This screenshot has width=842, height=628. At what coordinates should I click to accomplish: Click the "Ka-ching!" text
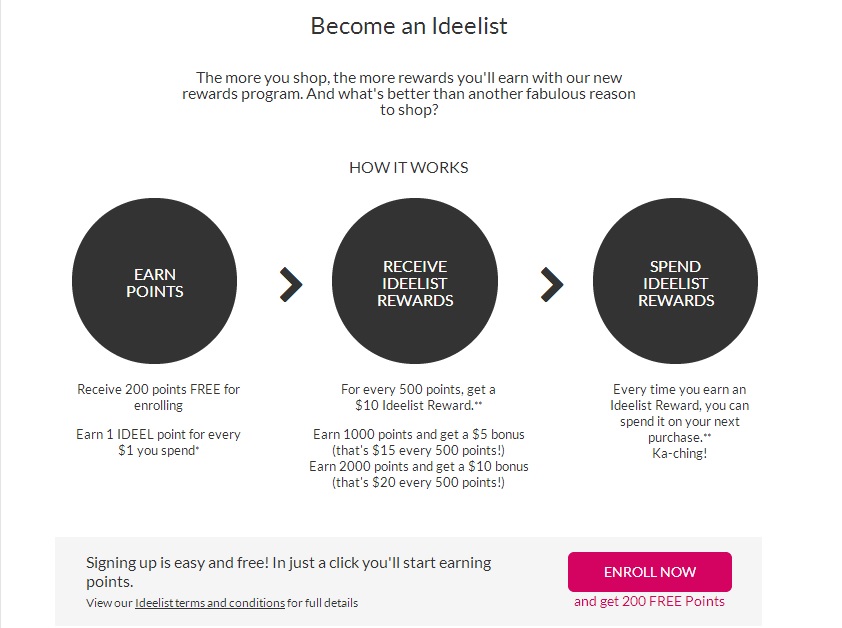point(679,453)
